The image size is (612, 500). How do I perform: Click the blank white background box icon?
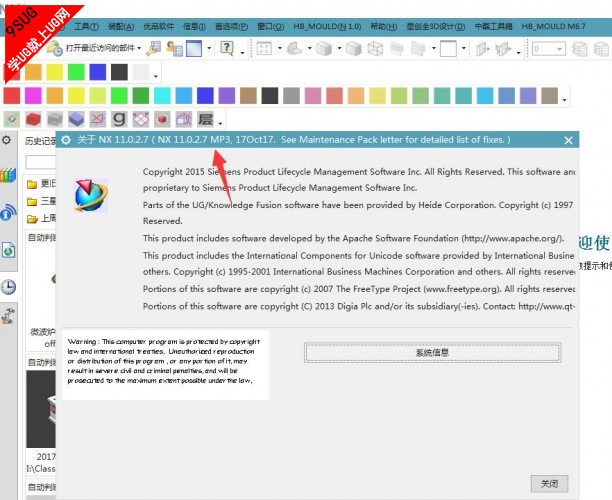tap(448, 48)
